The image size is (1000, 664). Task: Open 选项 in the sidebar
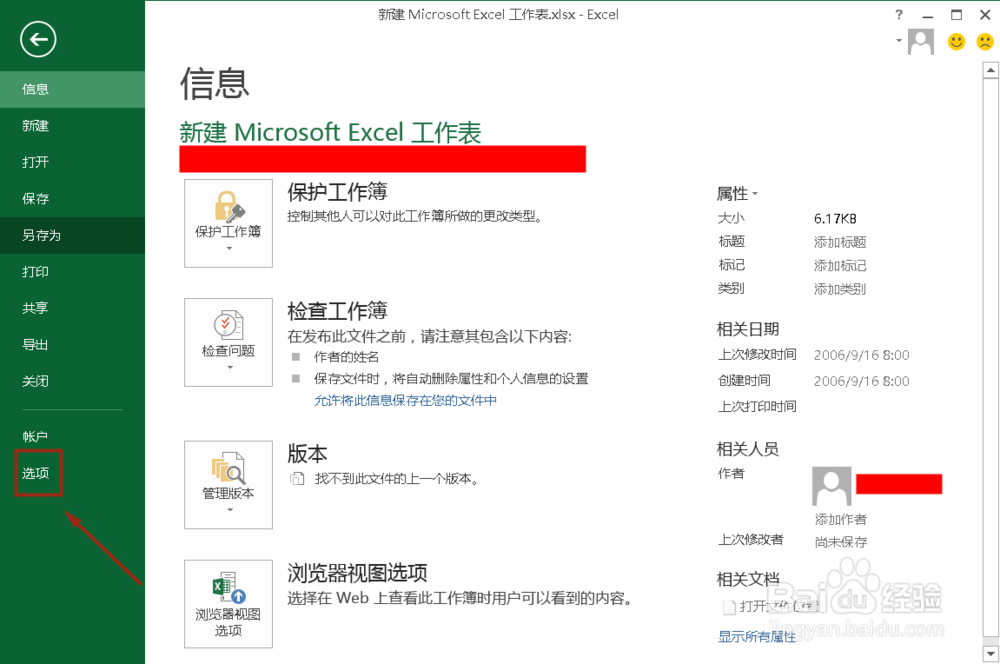[x=73, y=473]
